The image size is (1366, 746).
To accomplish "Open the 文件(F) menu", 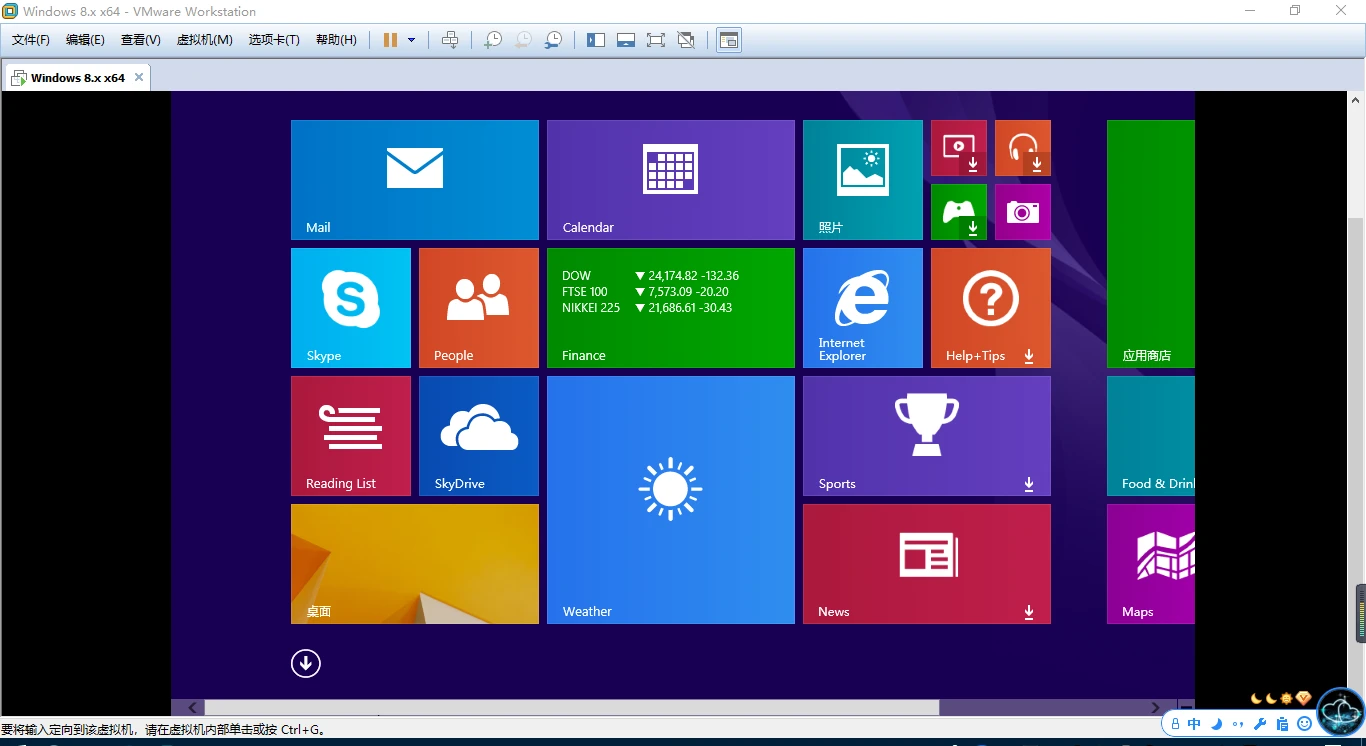I will [x=30, y=40].
